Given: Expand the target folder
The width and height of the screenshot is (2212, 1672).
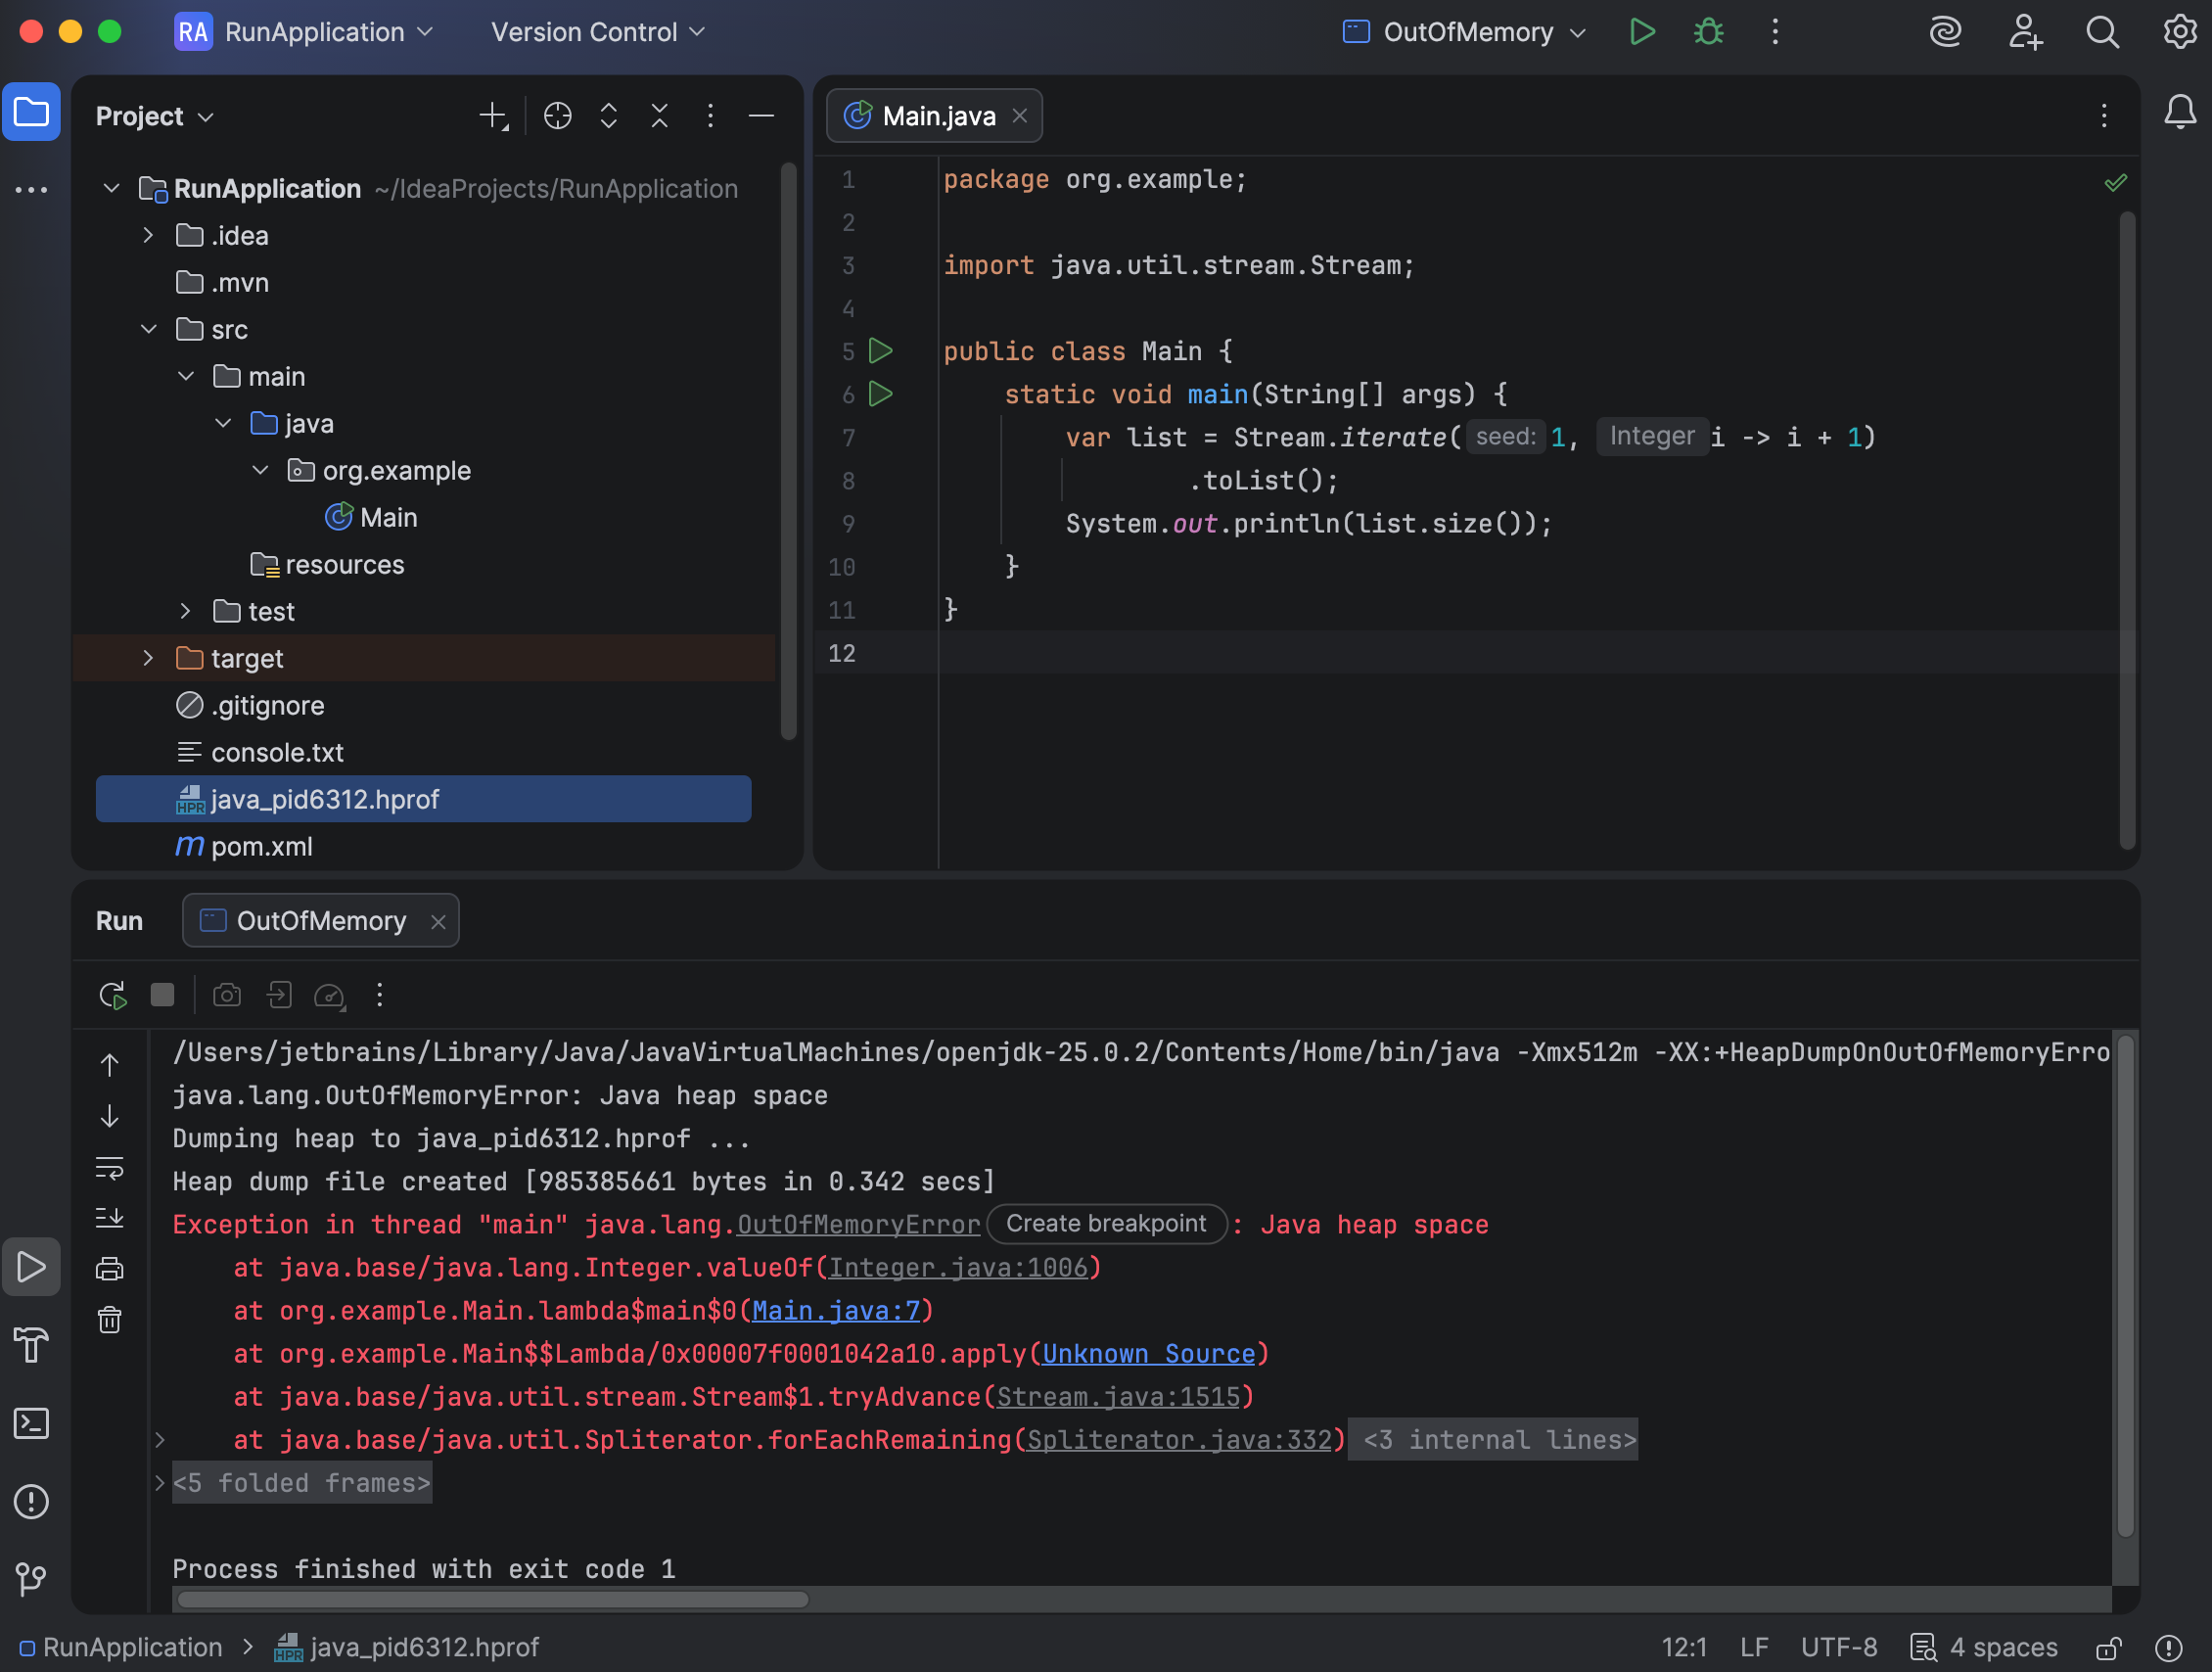Looking at the screenshot, I should click(x=148, y=658).
